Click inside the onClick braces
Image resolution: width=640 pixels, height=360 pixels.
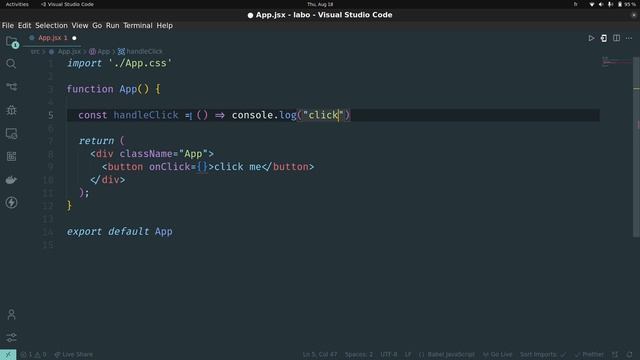point(202,167)
